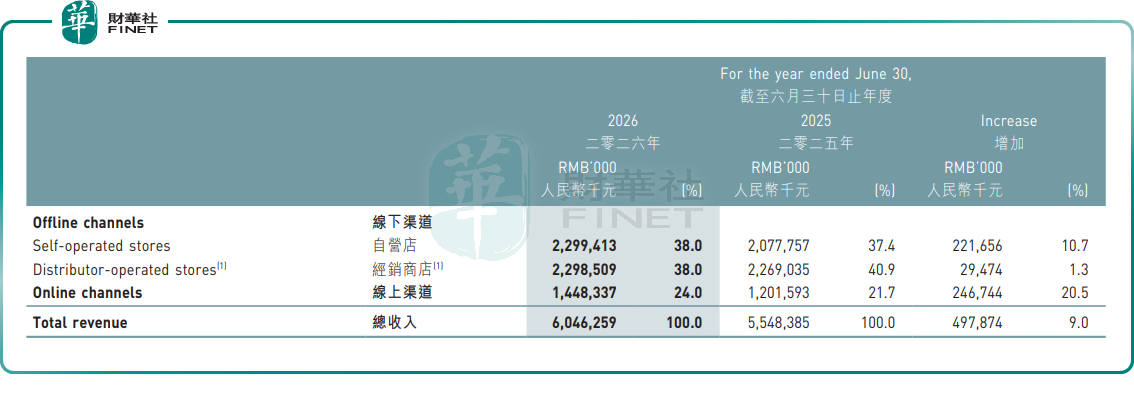
Task: Click the header 二零二六年
Action: point(623,144)
